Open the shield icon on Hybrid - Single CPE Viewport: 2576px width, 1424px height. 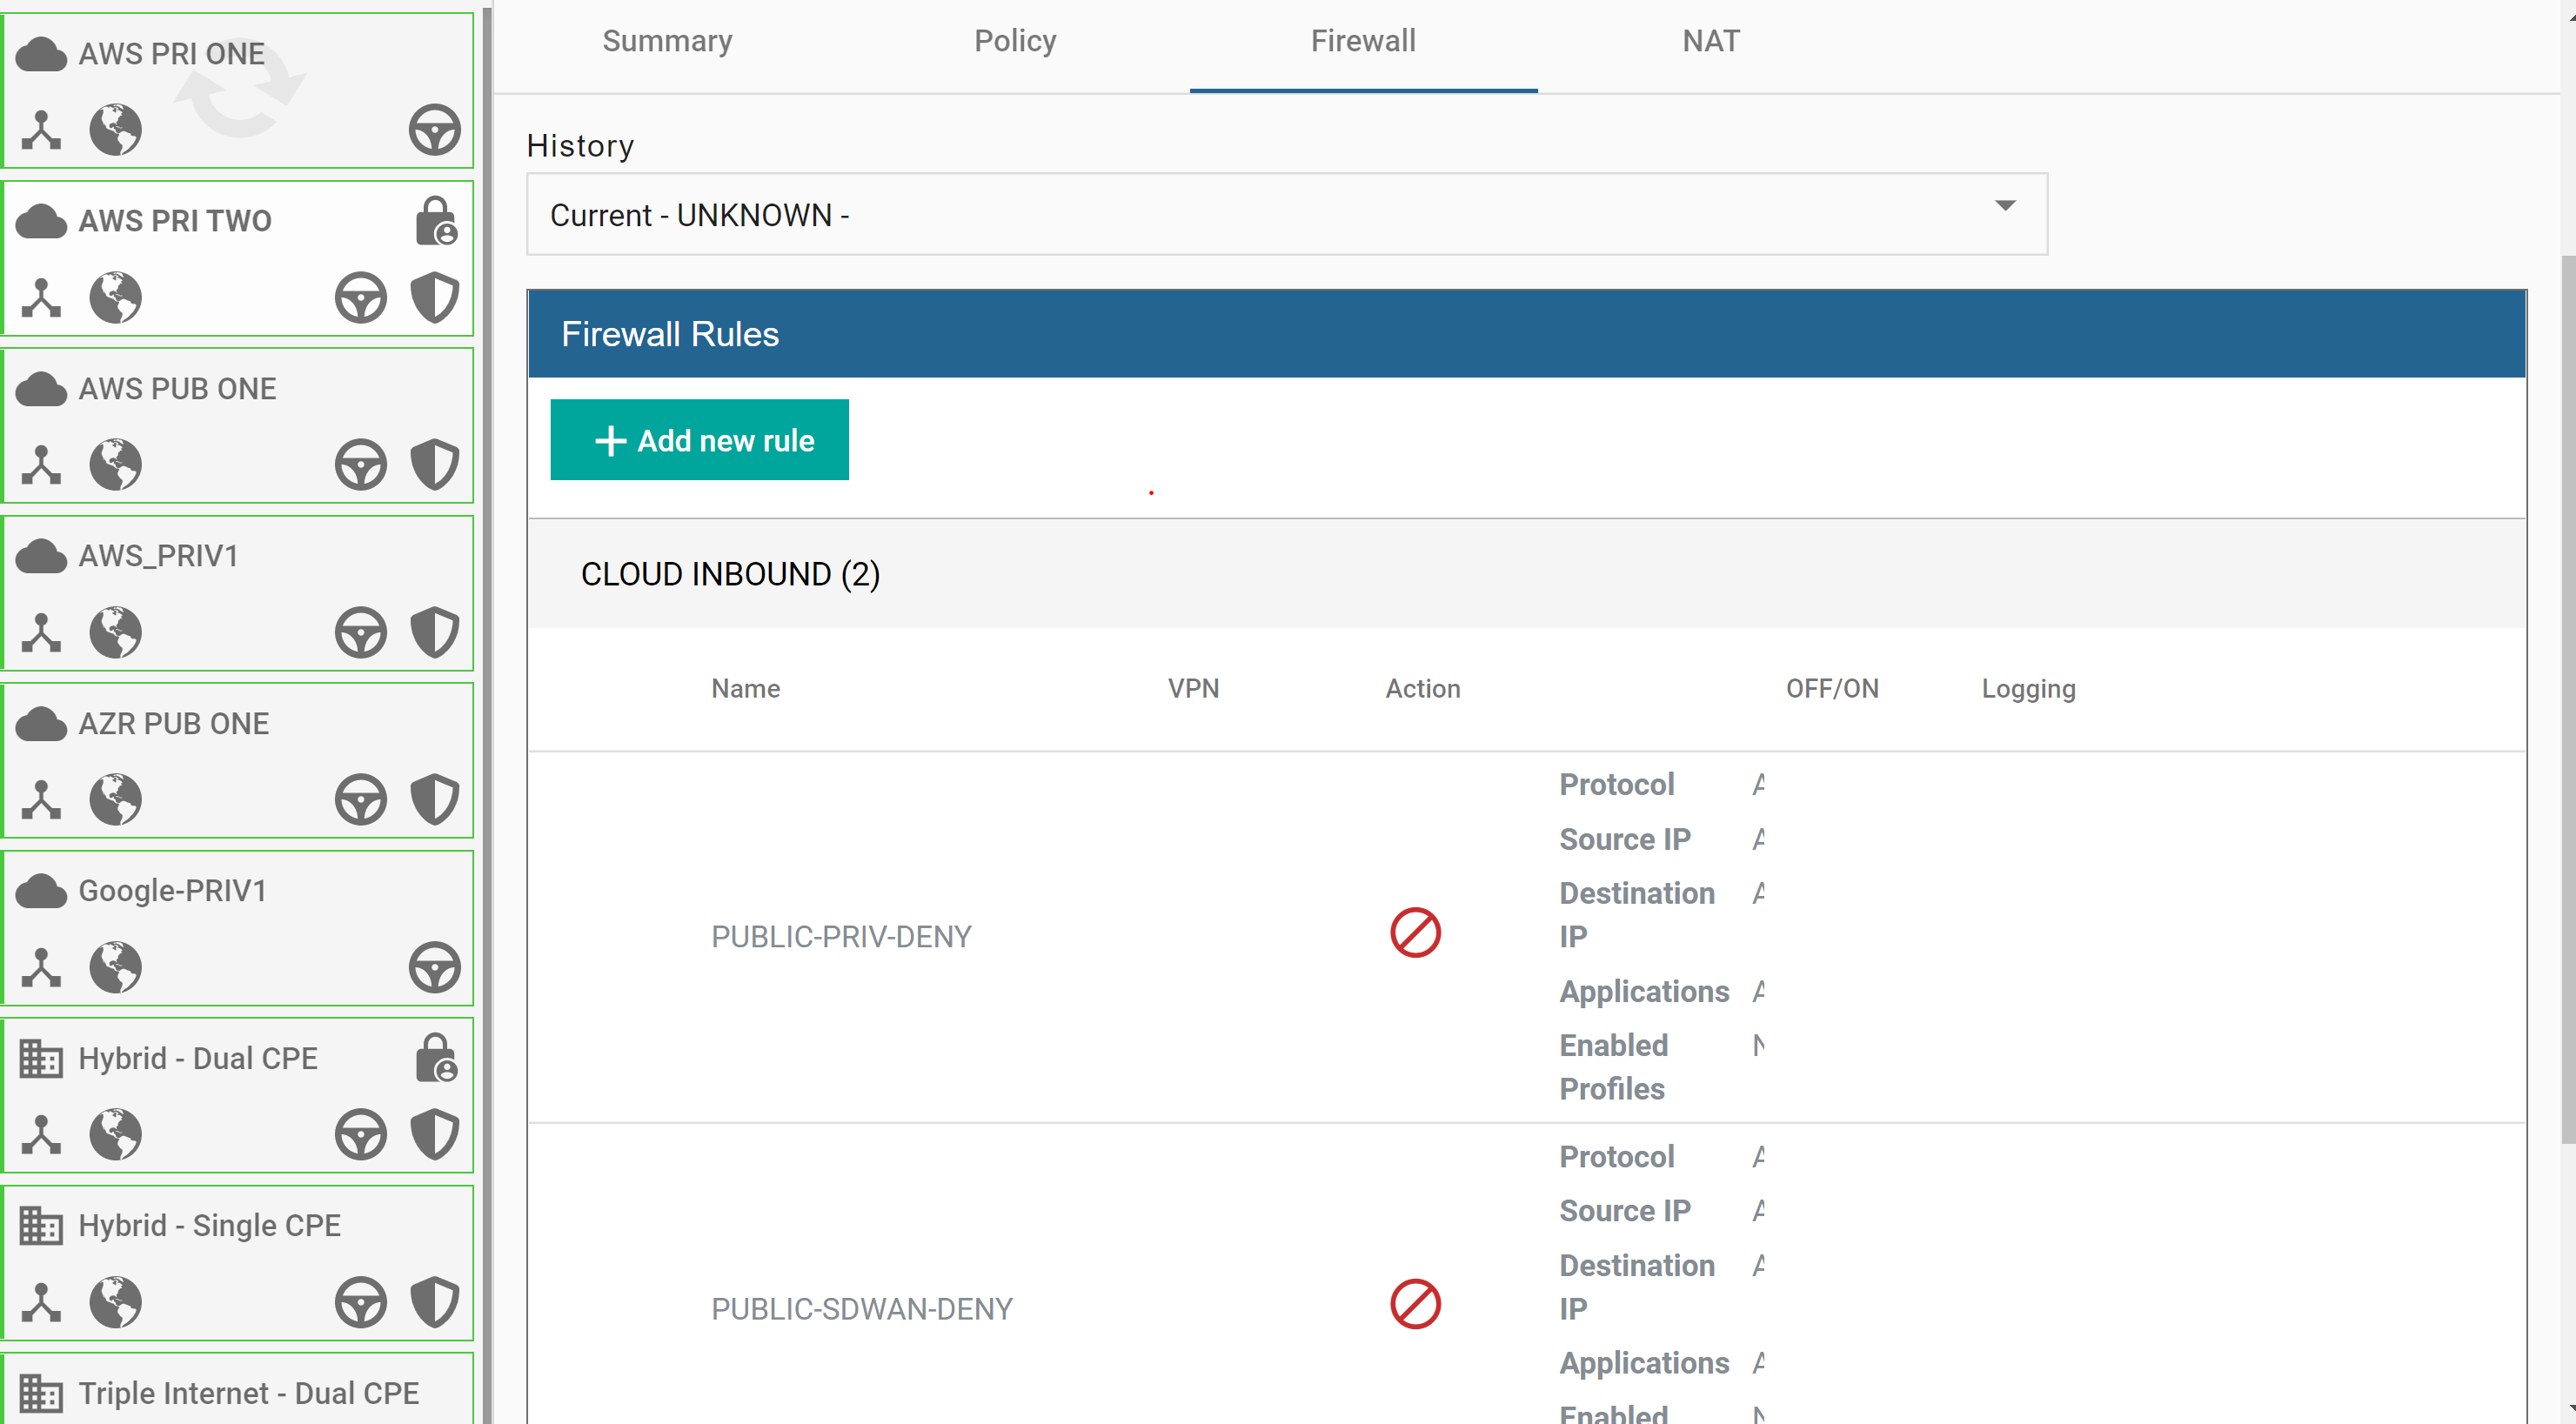click(434, 1303)
